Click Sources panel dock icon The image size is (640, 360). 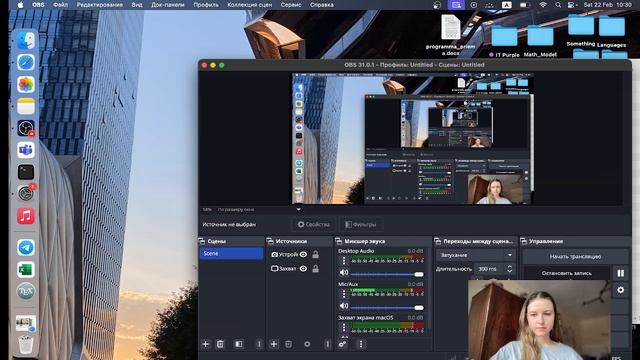click(270, 241)
